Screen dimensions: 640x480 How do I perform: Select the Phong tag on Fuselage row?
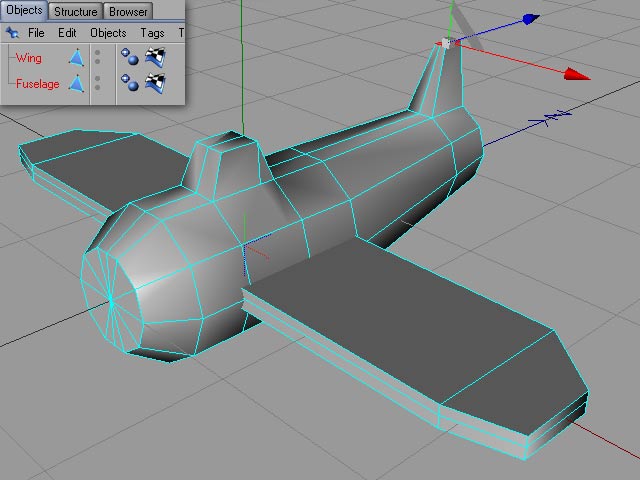(x=130, y=82)
